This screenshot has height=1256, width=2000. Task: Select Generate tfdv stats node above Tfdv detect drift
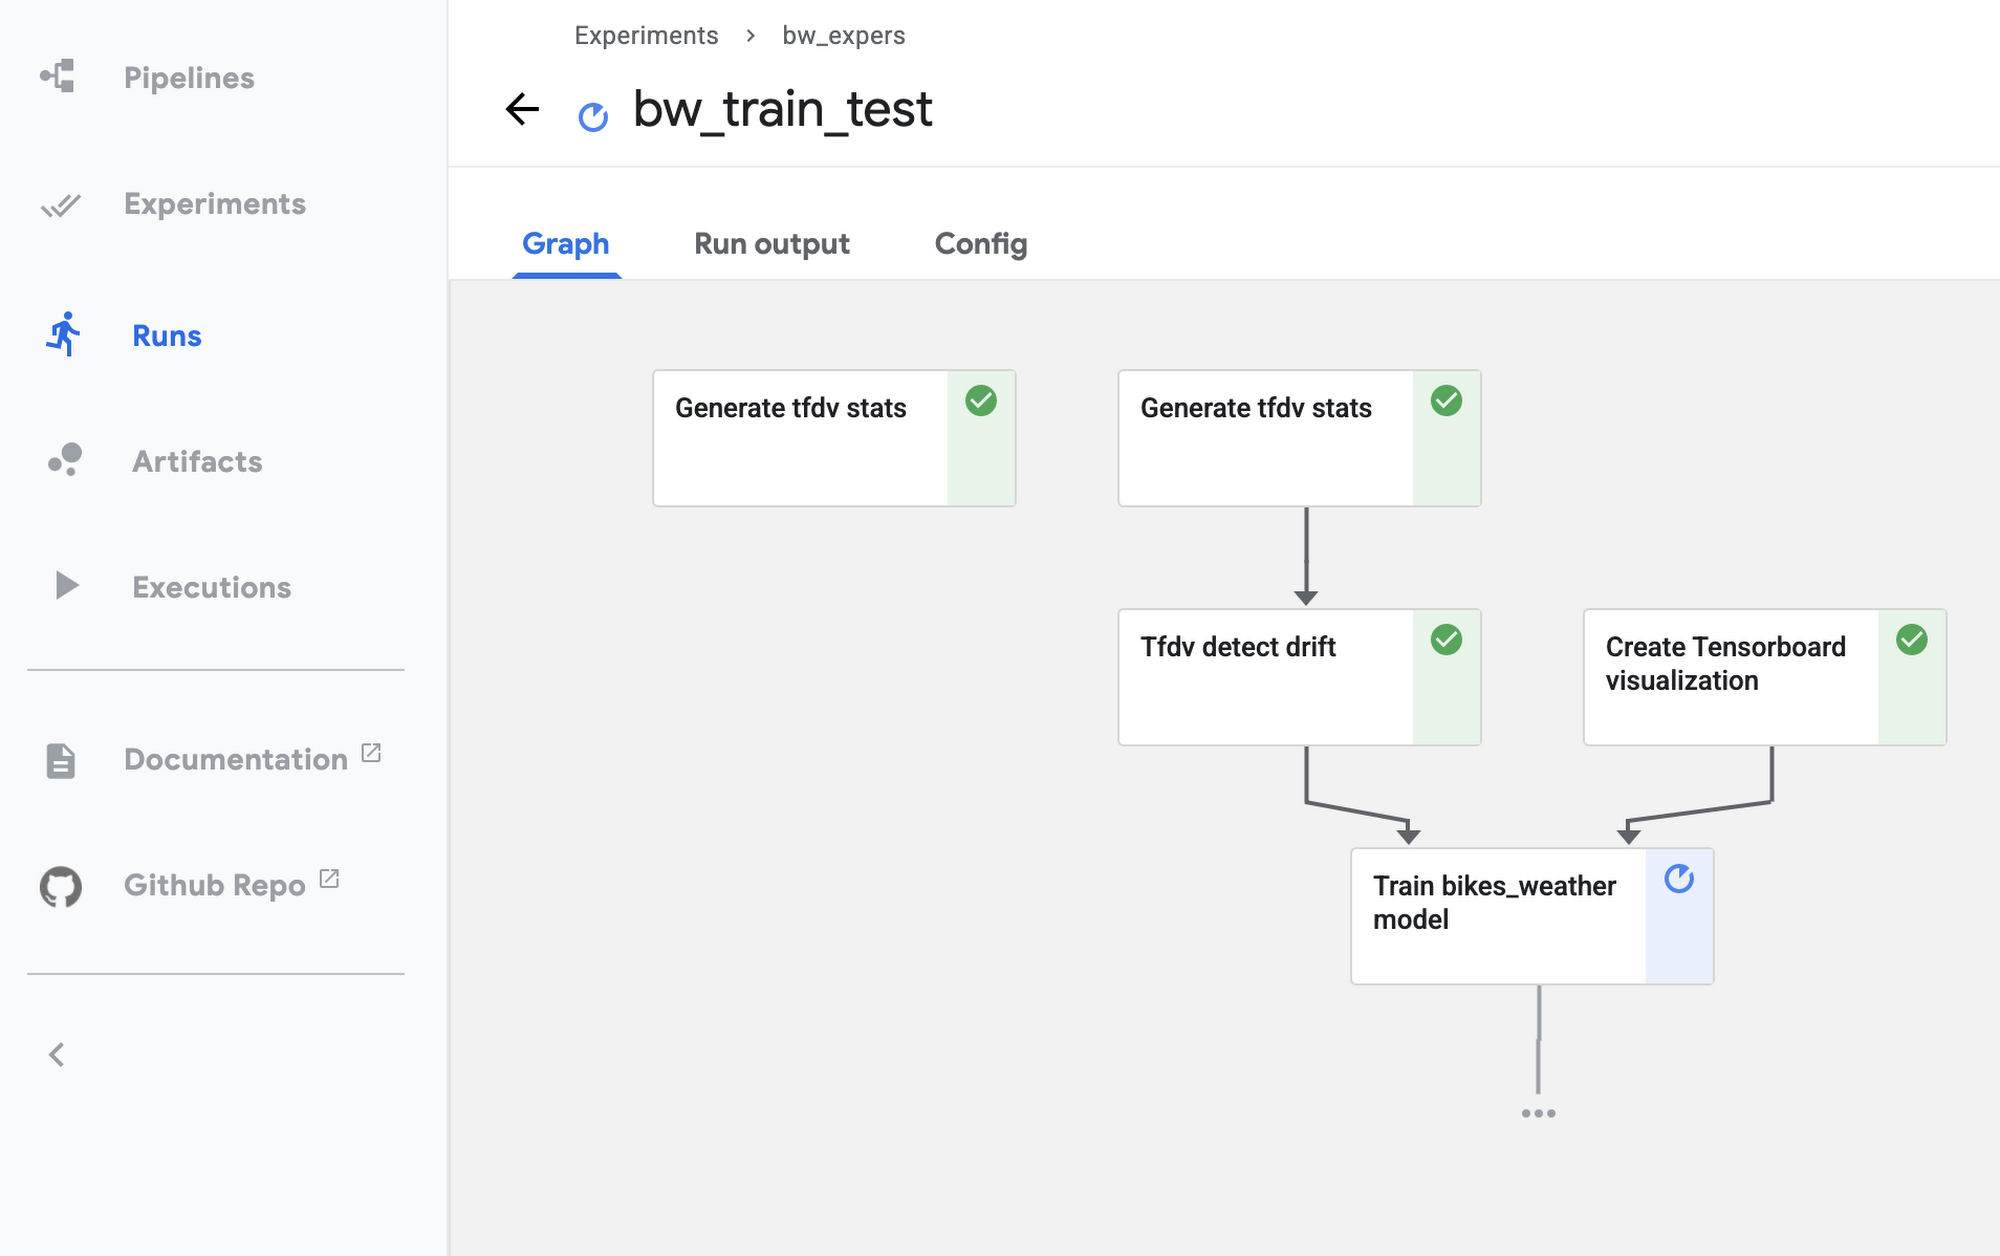pyautogui.click(x=1299, y=438)
